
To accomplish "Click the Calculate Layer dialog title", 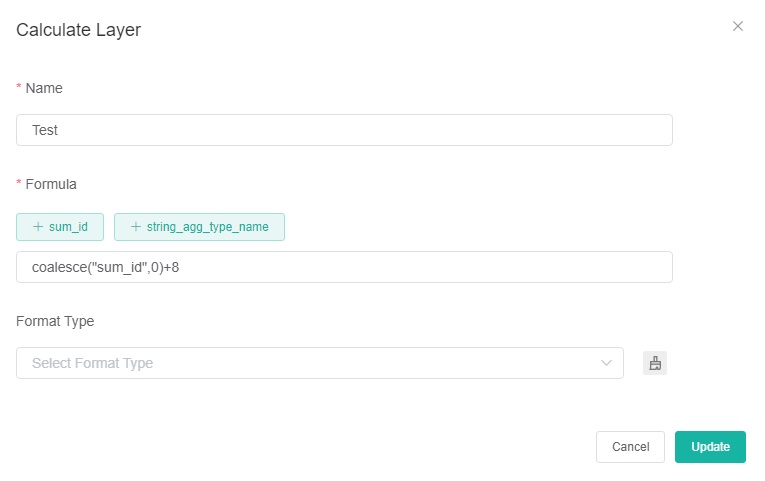I will click(78, 30).
